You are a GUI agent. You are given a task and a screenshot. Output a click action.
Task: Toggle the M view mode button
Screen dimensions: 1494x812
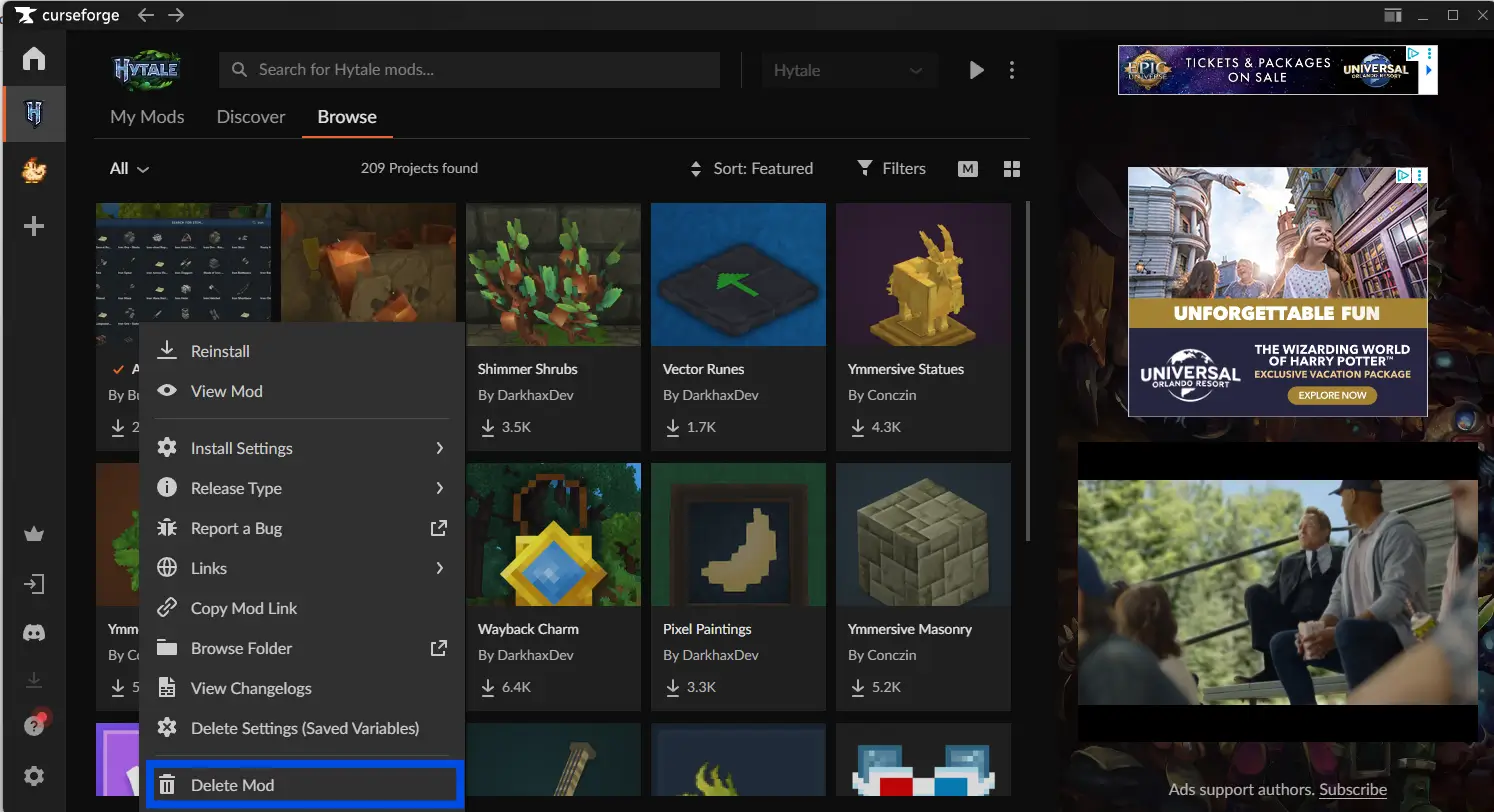[967, 169]
